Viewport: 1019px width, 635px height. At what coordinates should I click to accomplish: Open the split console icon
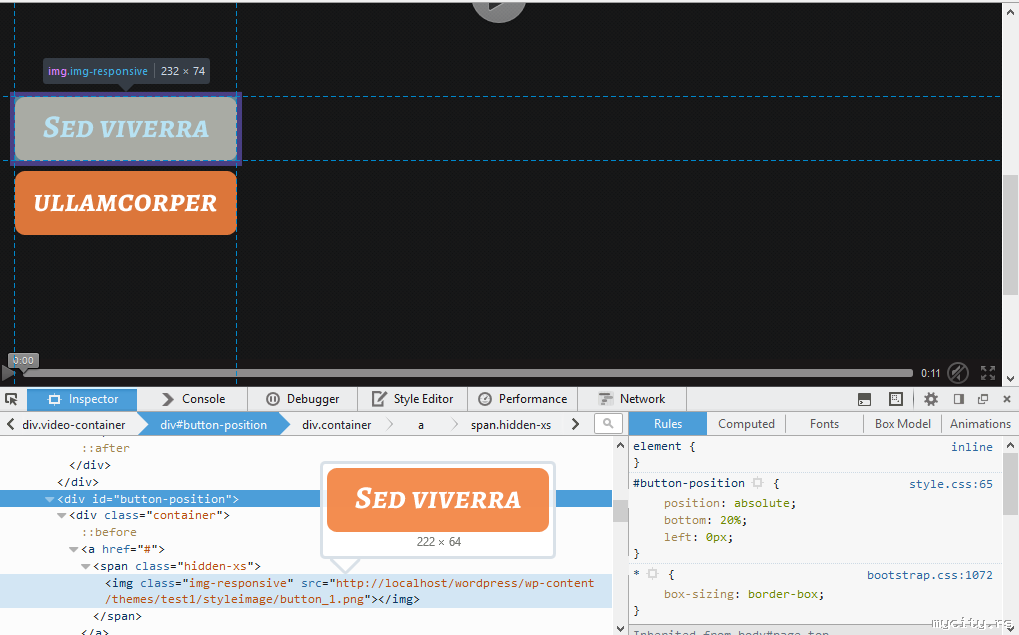coord(864,399)
